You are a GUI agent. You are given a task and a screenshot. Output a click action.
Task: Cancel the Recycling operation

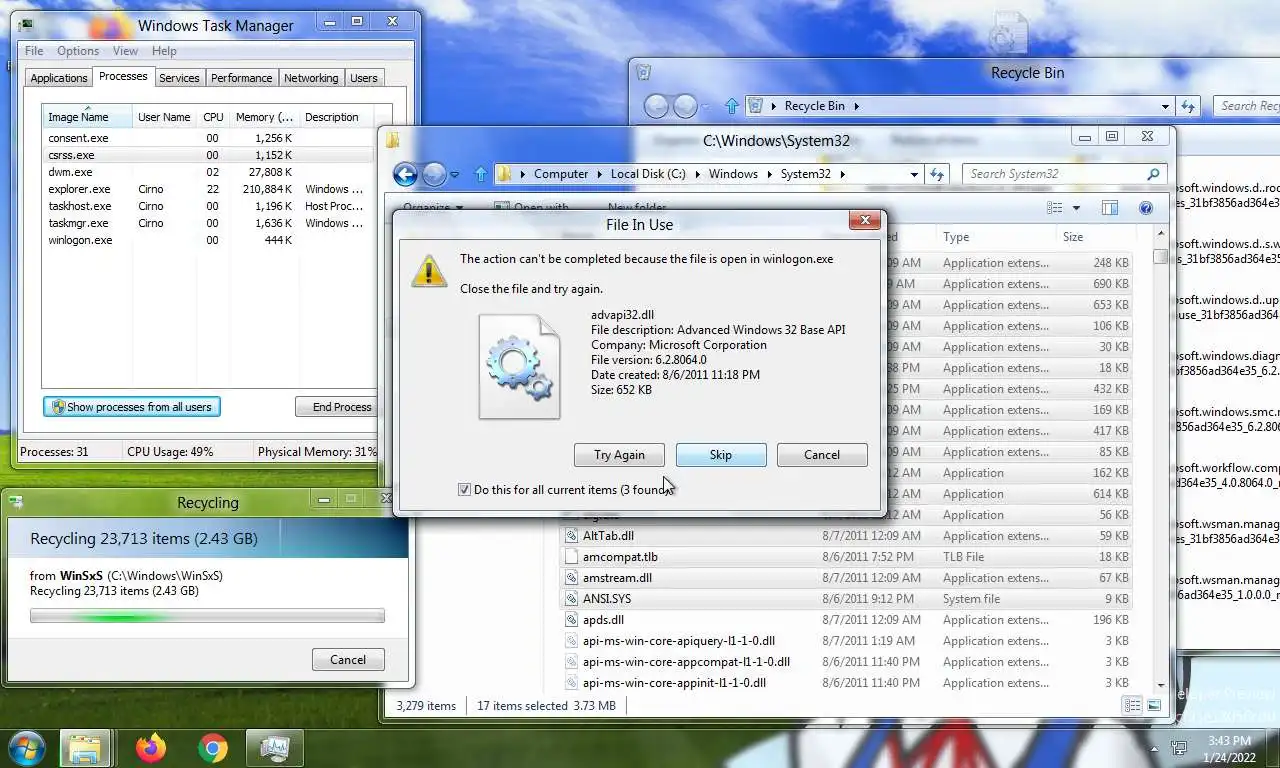348,660
